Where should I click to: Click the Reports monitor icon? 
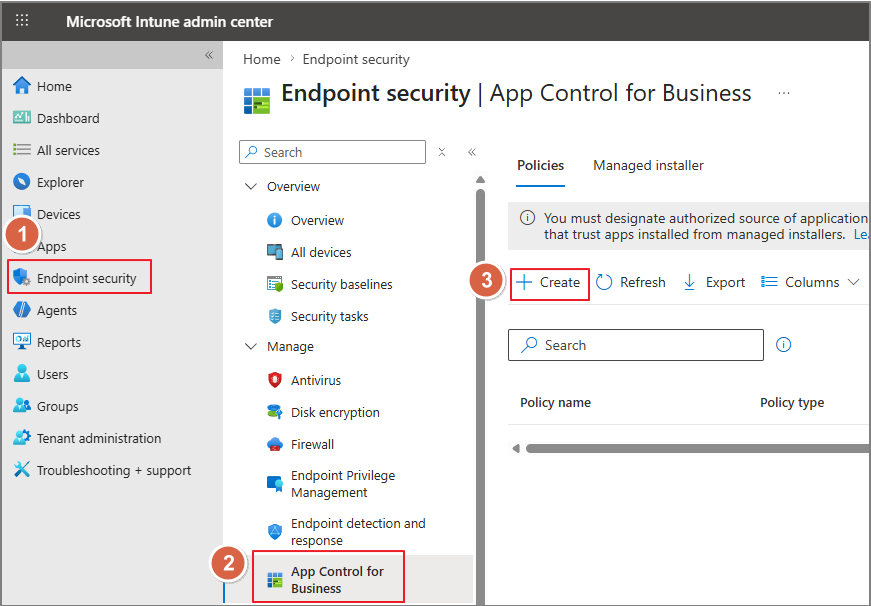22,342
